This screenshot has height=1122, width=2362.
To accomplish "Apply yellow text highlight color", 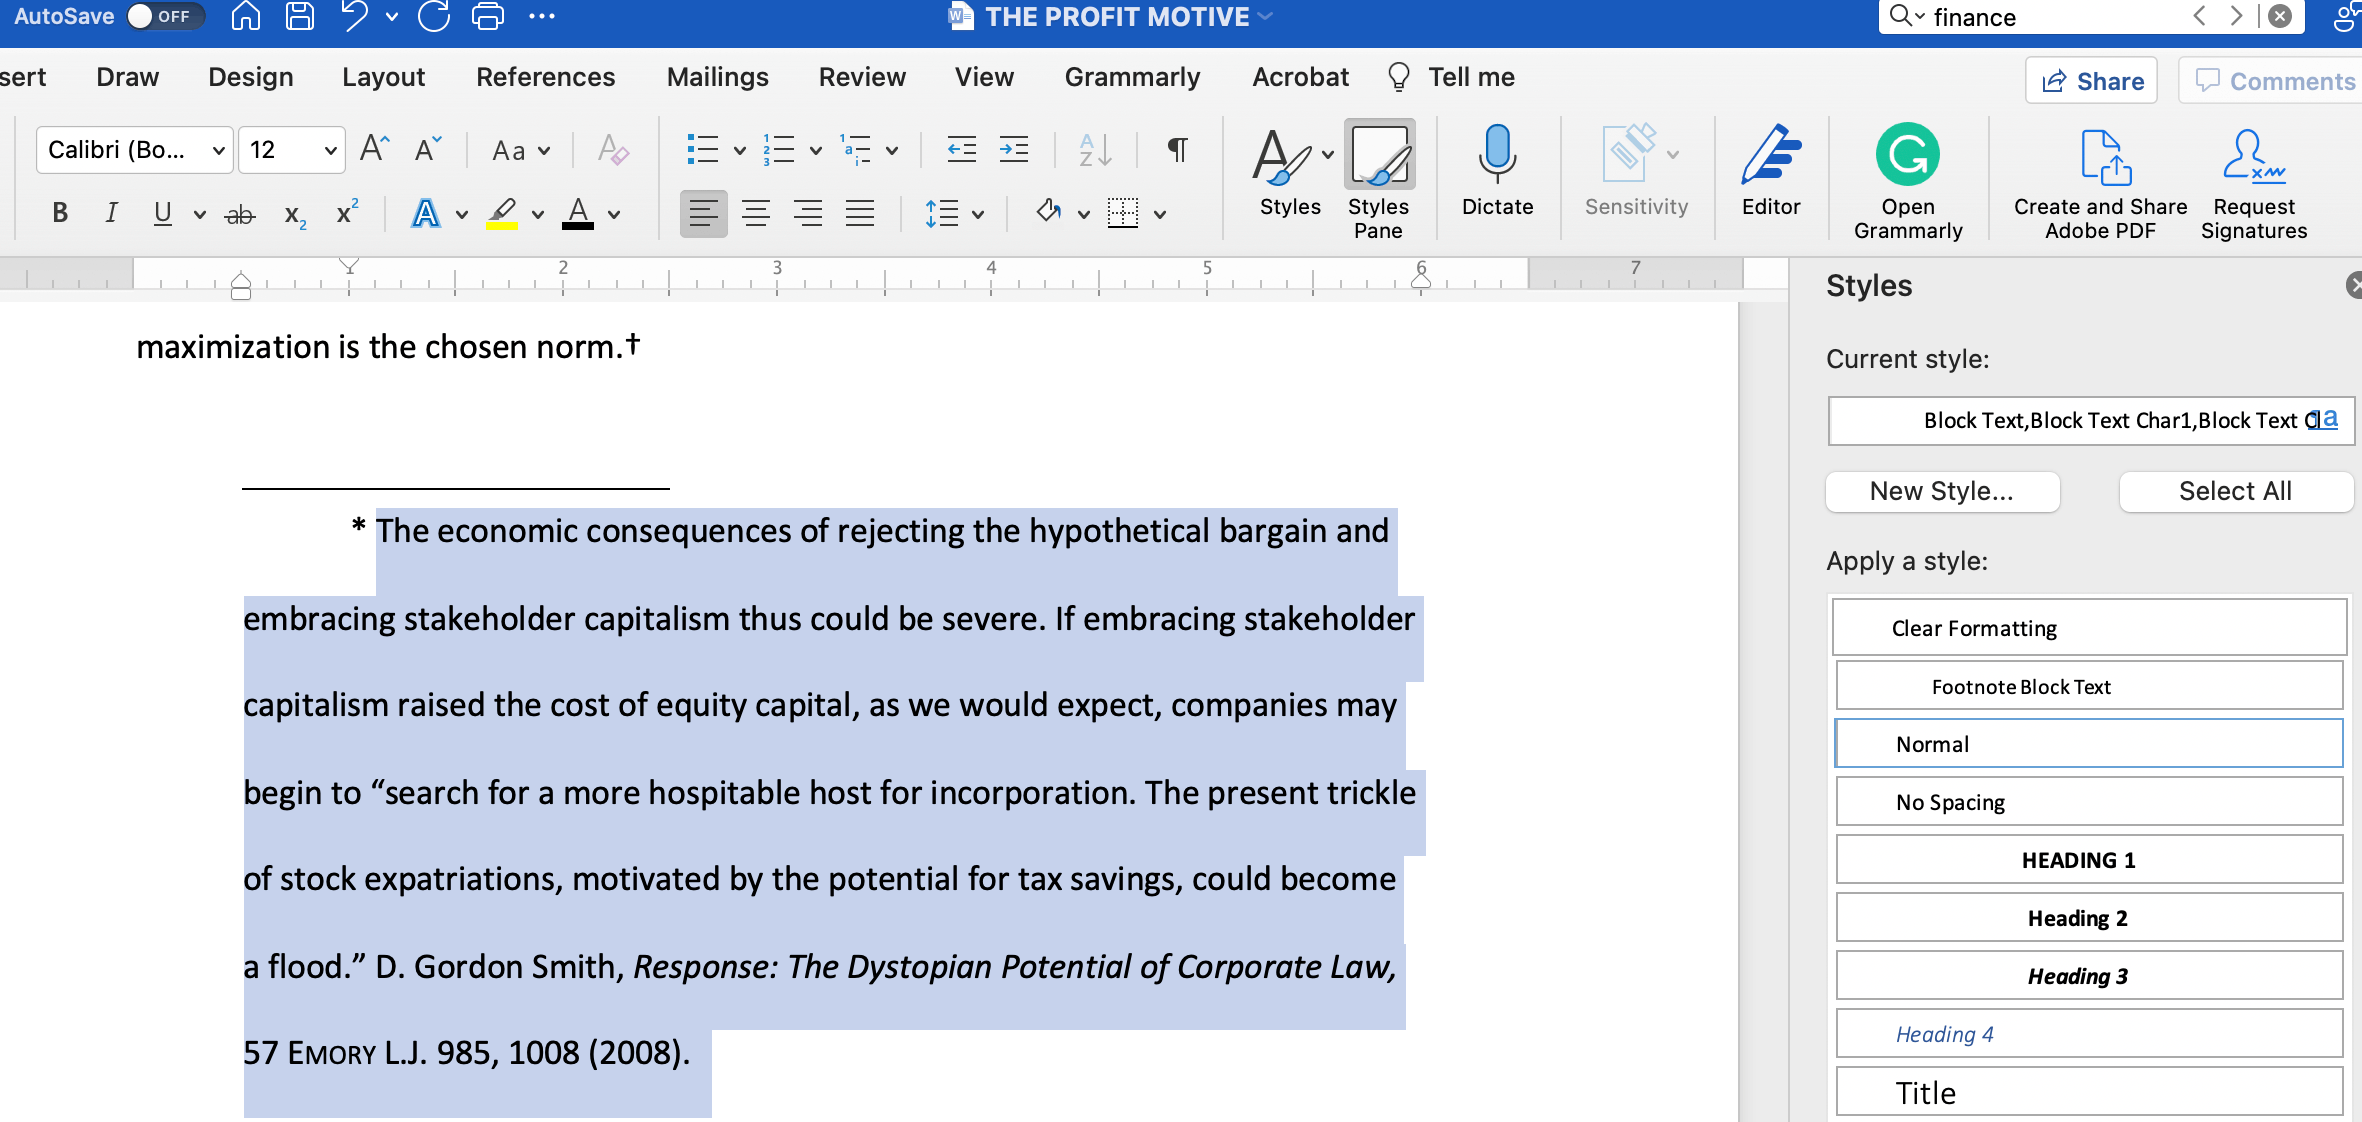I will click(502, 213).
